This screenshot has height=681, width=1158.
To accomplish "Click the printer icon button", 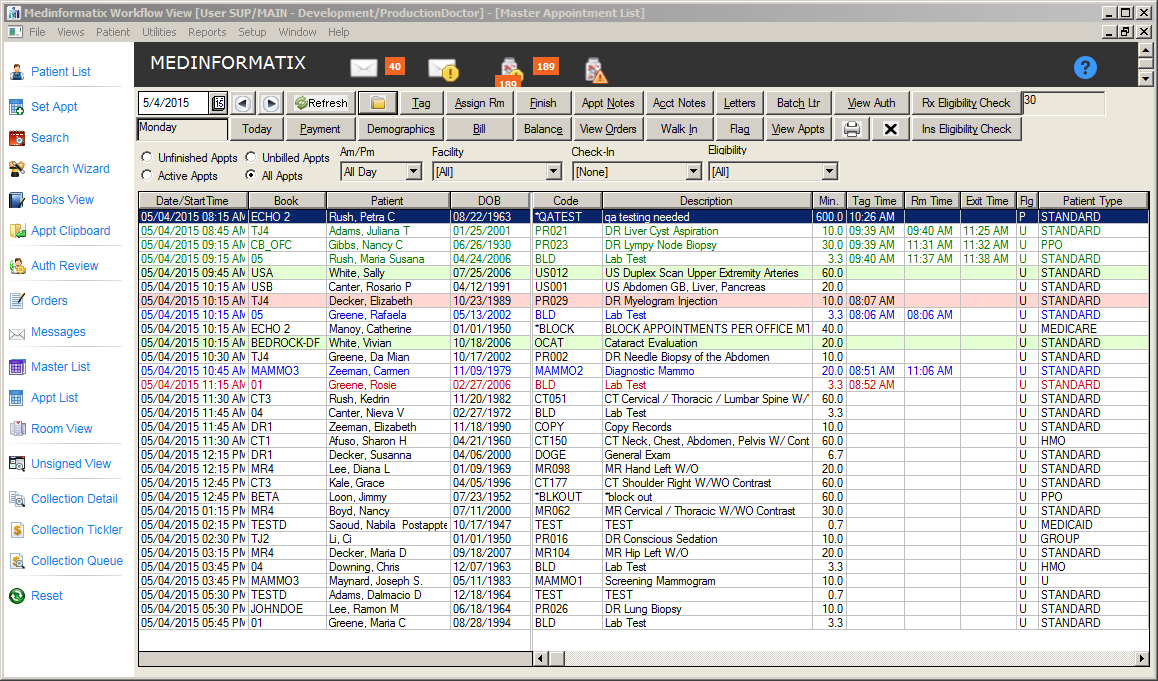I will [852, 129].
